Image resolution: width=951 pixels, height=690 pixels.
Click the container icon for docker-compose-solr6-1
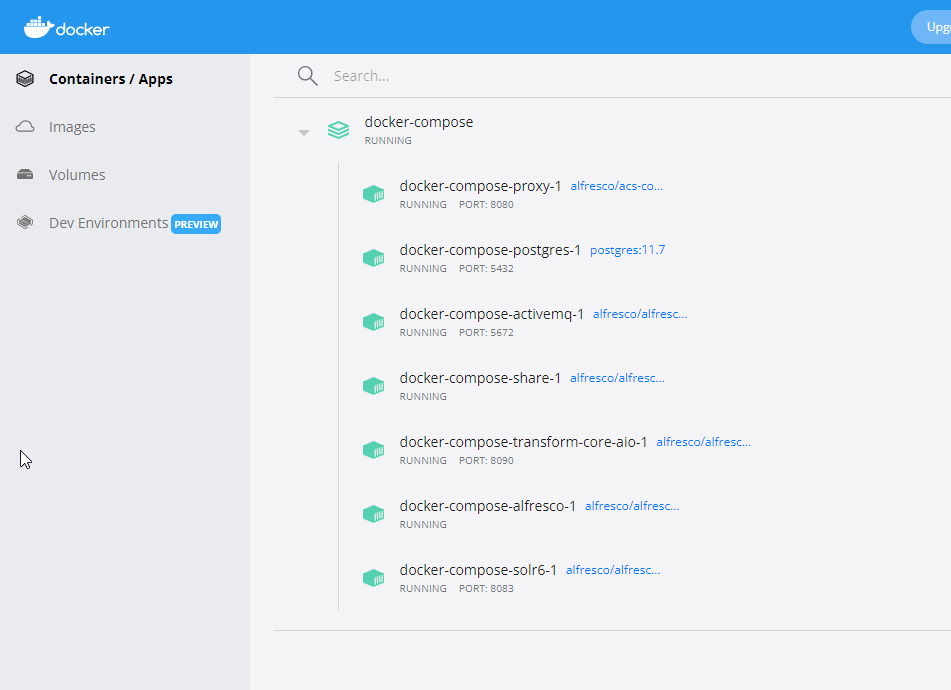coord(374,577)
